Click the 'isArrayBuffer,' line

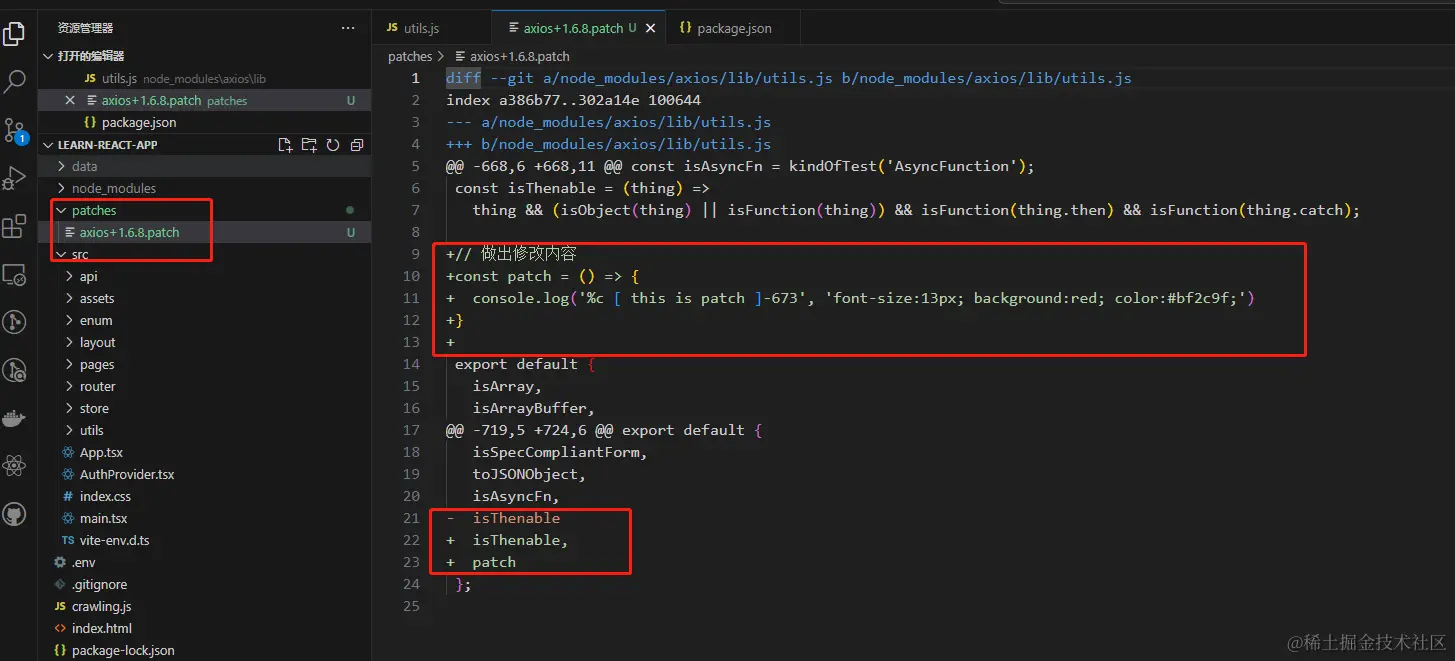point(534,408)
